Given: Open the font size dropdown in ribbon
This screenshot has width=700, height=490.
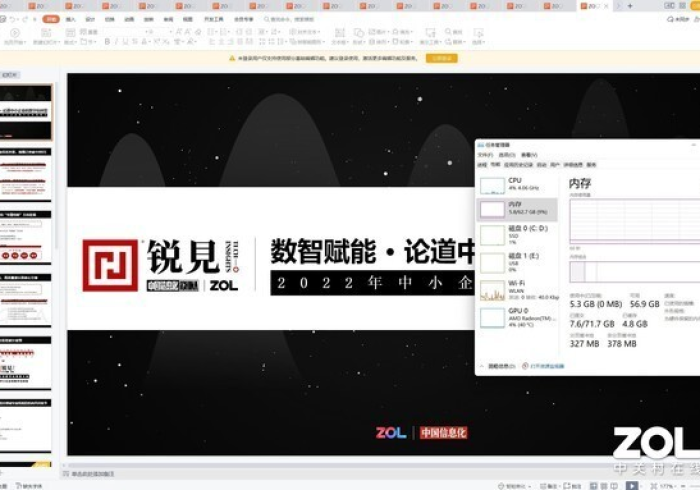Looking at the screenshot, I should (x=171, y=32).
